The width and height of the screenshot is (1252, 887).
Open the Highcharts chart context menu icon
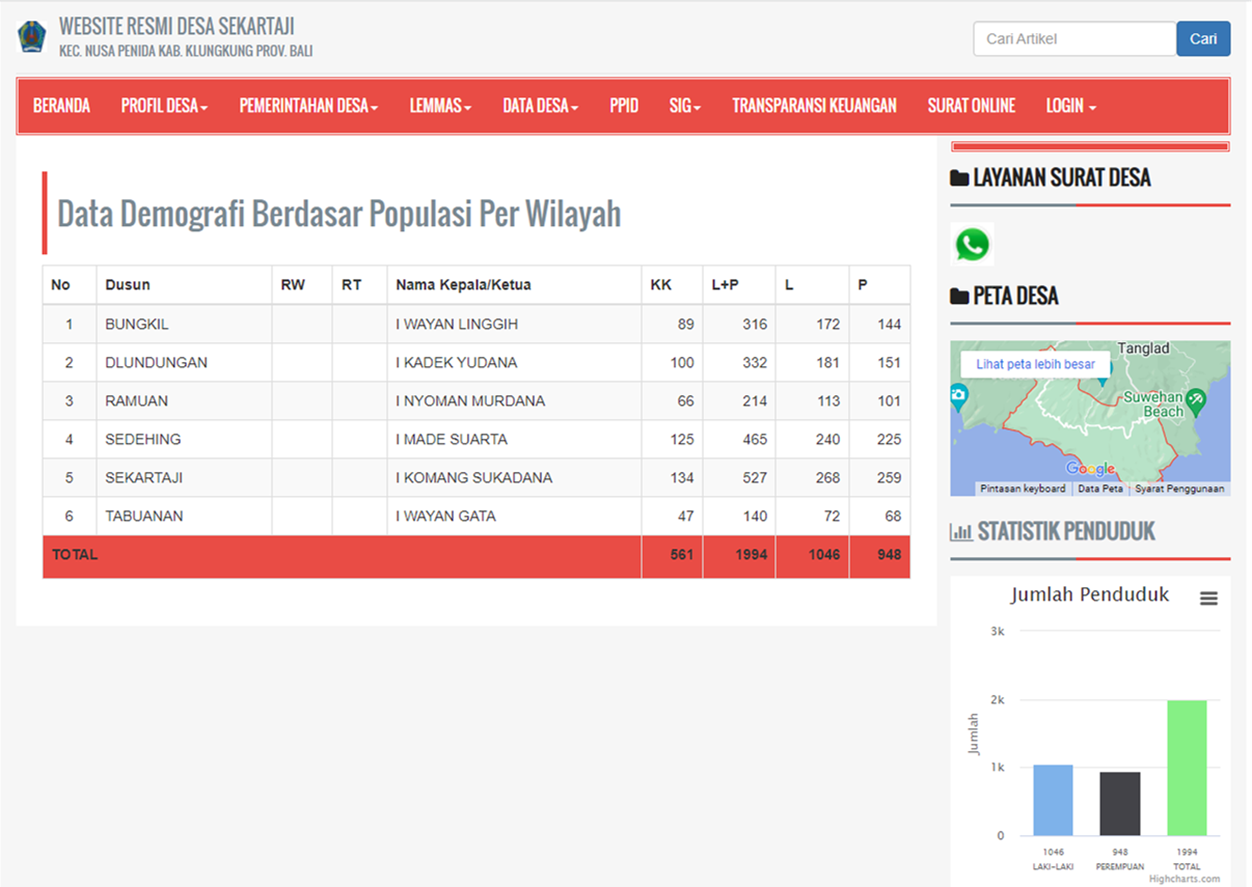(1208, 598)
